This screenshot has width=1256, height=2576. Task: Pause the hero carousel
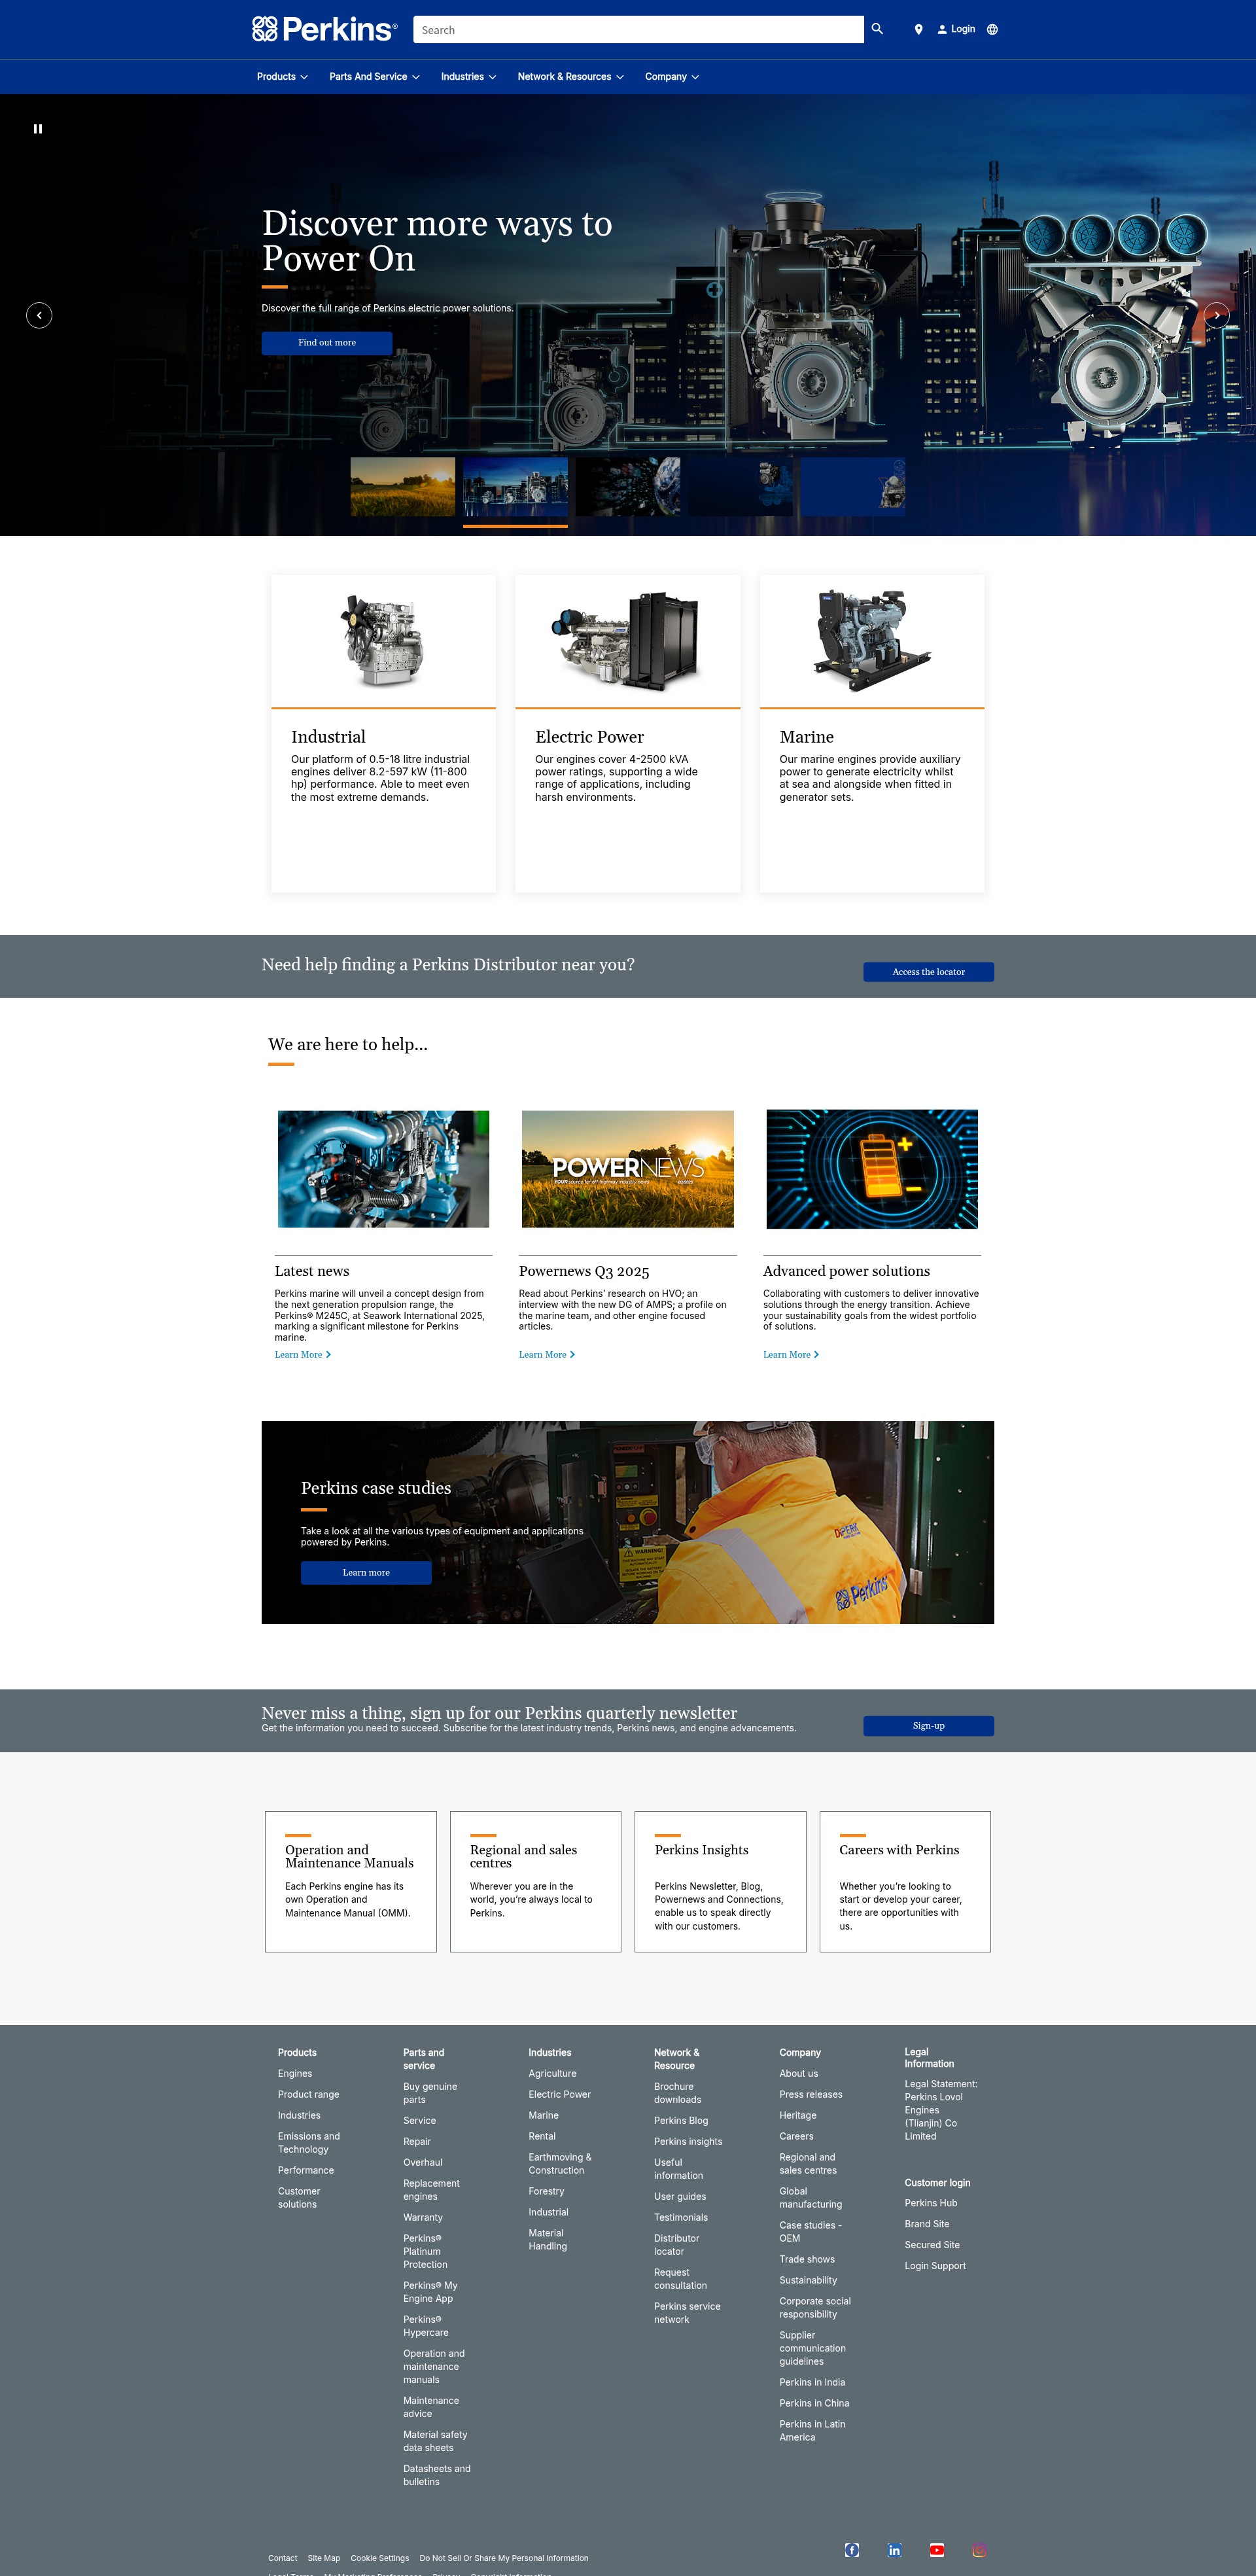click(38, 129)
